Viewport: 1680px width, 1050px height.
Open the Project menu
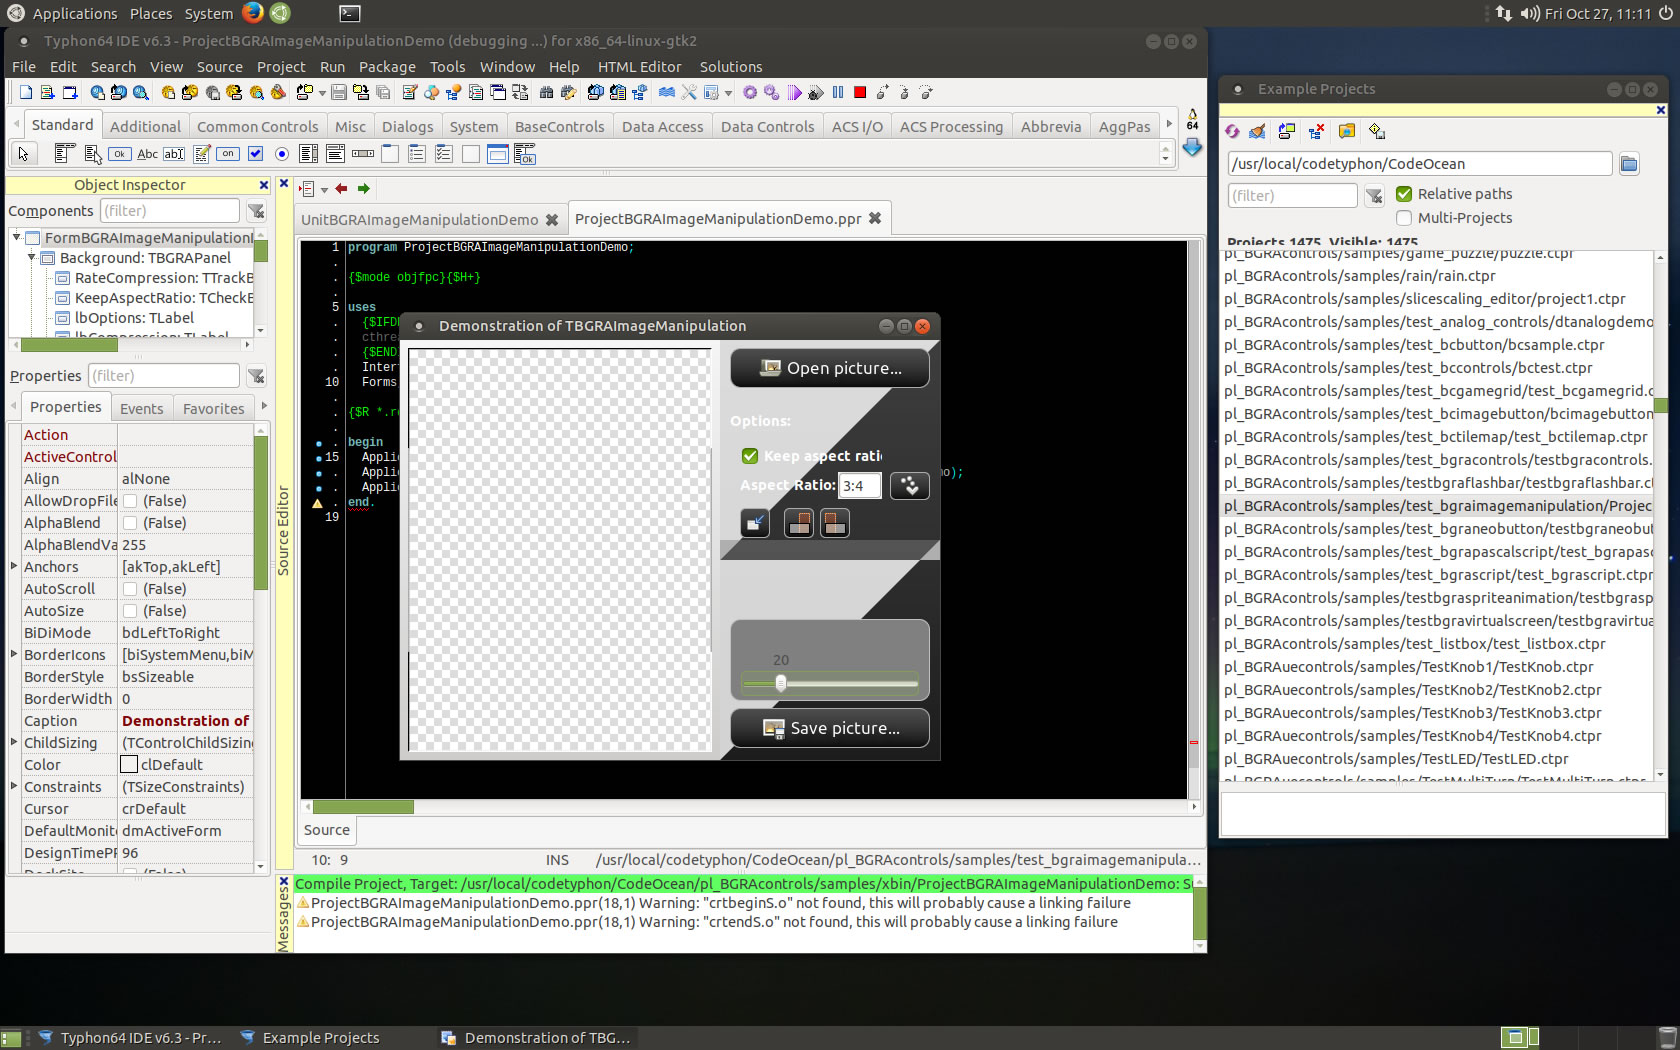[x=281, y=67]
